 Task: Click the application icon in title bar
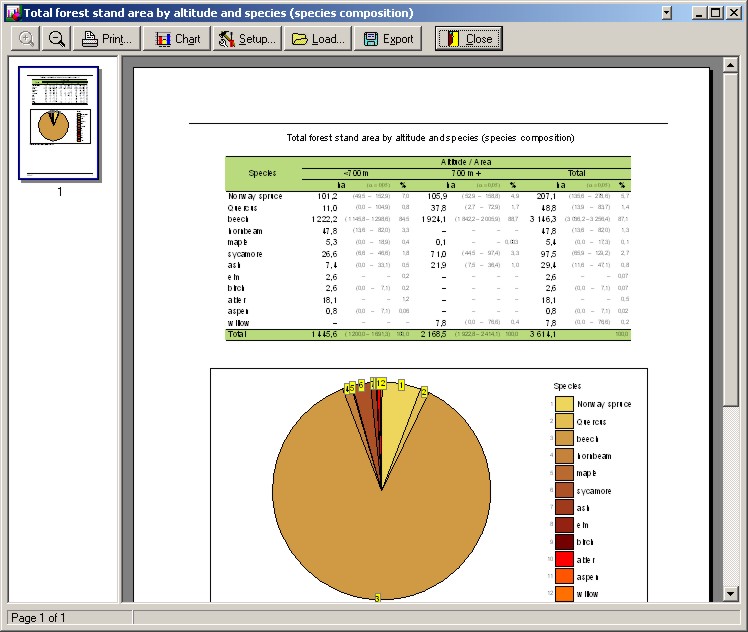coord(13,13)
